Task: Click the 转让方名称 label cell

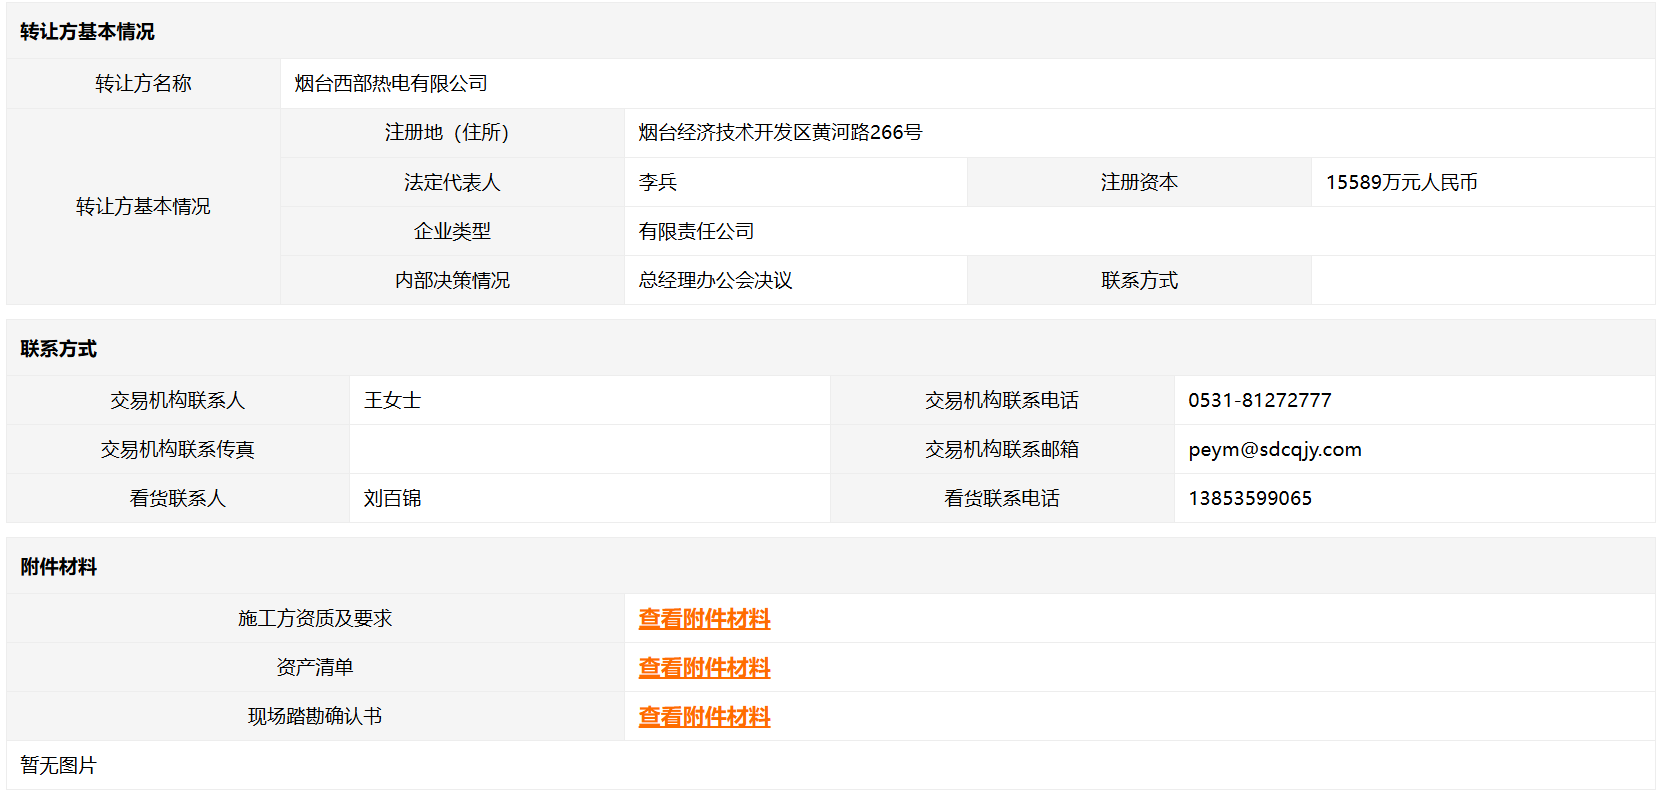Action: point(143,84)
